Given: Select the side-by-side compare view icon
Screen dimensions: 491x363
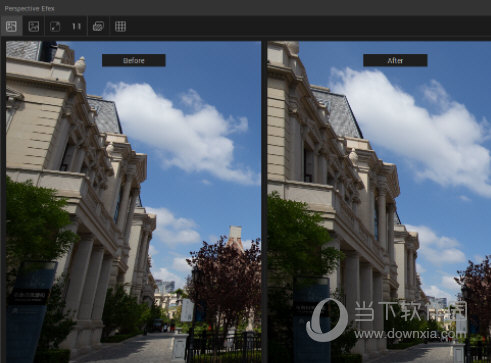Looking at the screenshot, I should 11,26.
